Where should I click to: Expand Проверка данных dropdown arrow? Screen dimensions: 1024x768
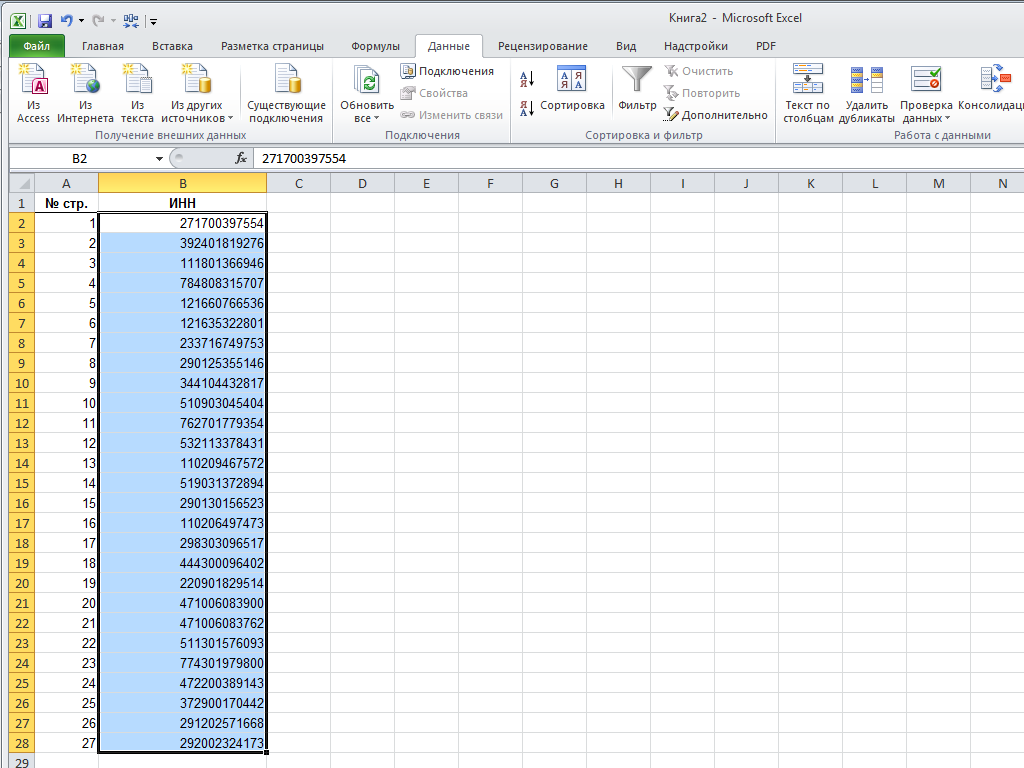point(947,119)
